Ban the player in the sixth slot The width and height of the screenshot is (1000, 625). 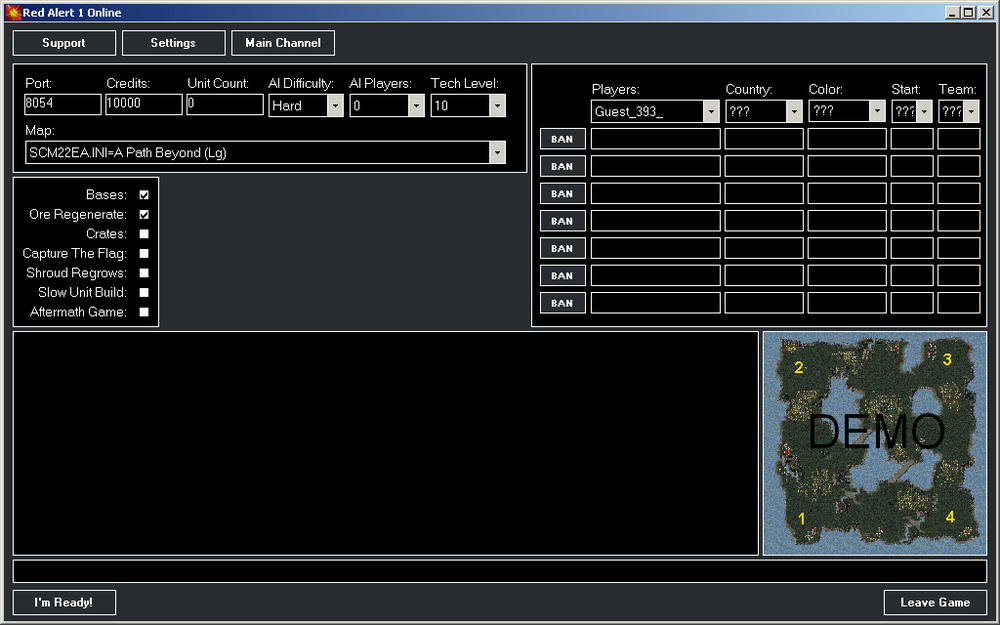click(562, 276)
